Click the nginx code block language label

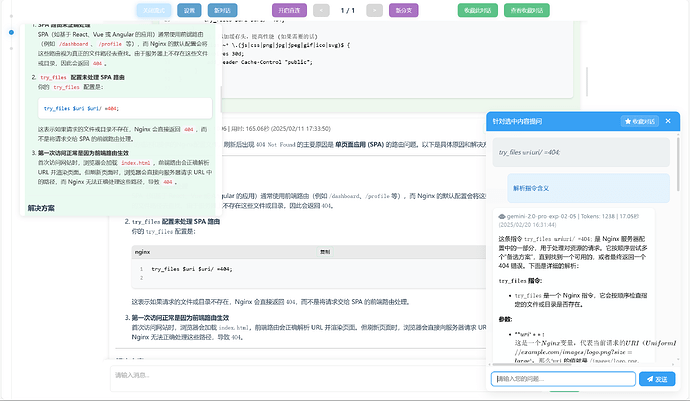143,252
